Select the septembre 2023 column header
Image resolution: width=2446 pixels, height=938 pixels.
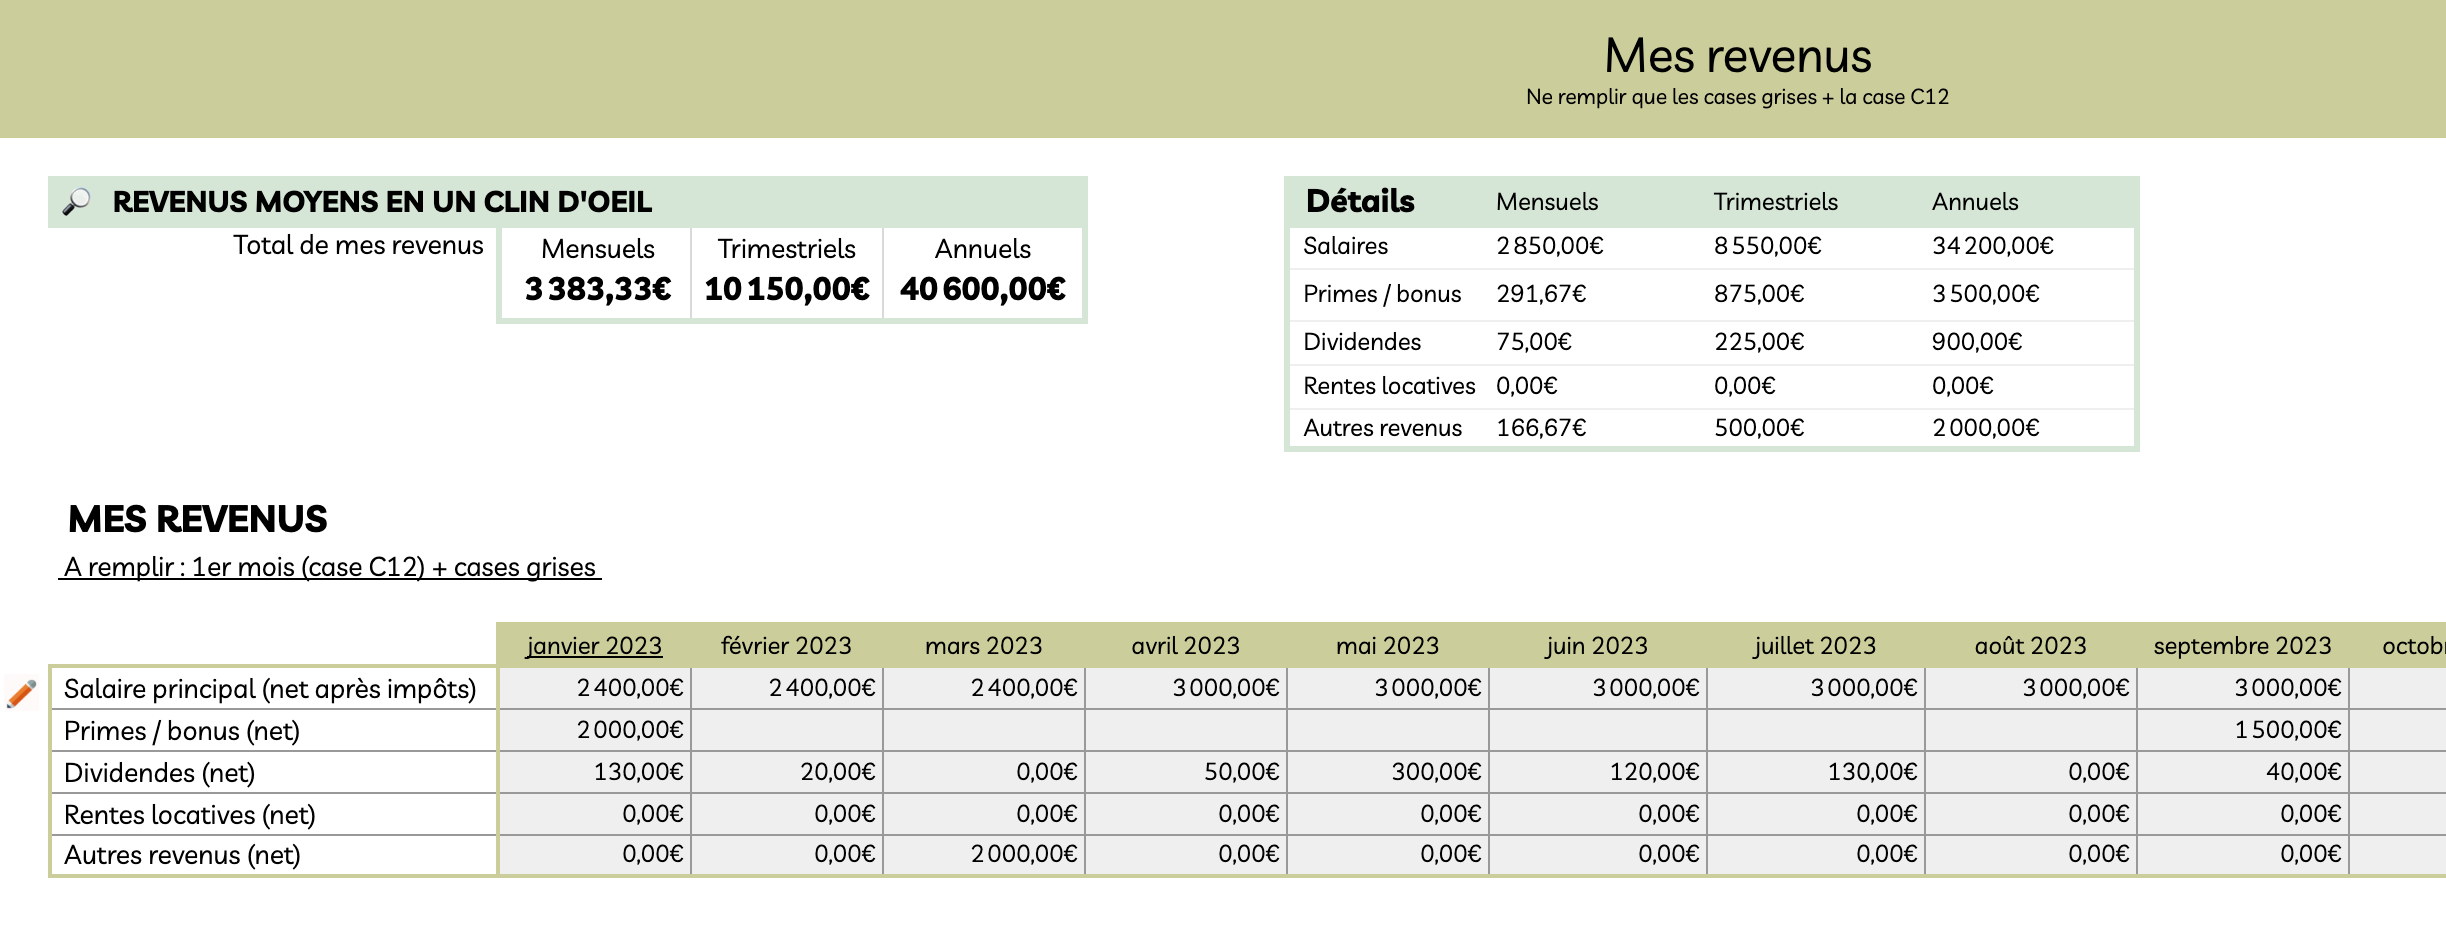click(2243, 646)
